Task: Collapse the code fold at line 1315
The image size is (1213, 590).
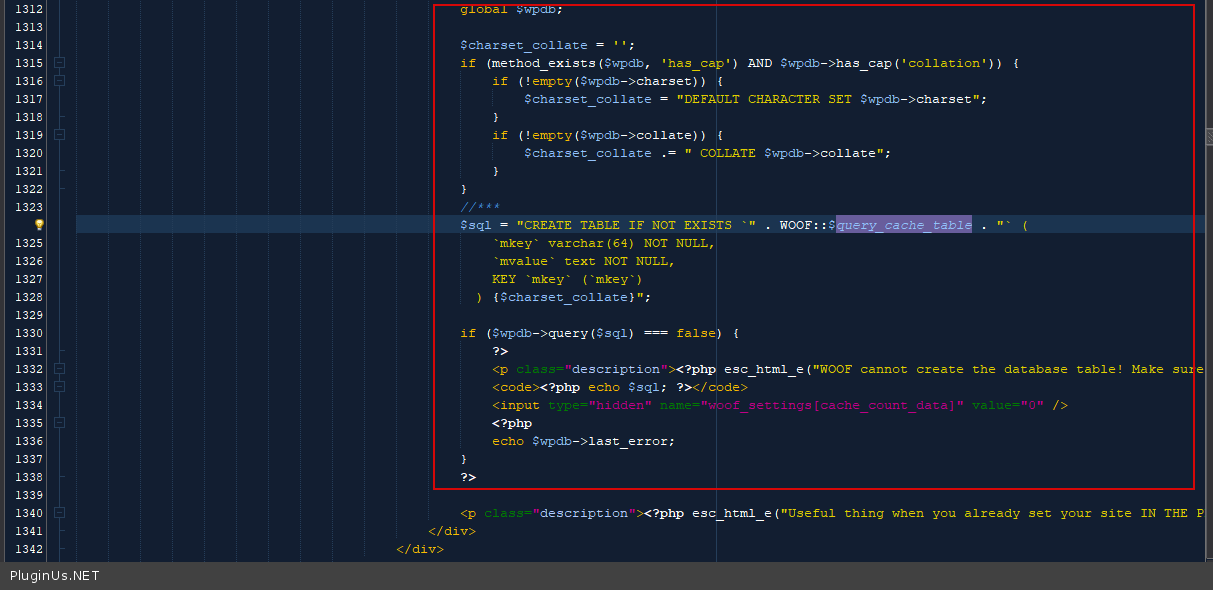Action: click(x=60, y=63)
